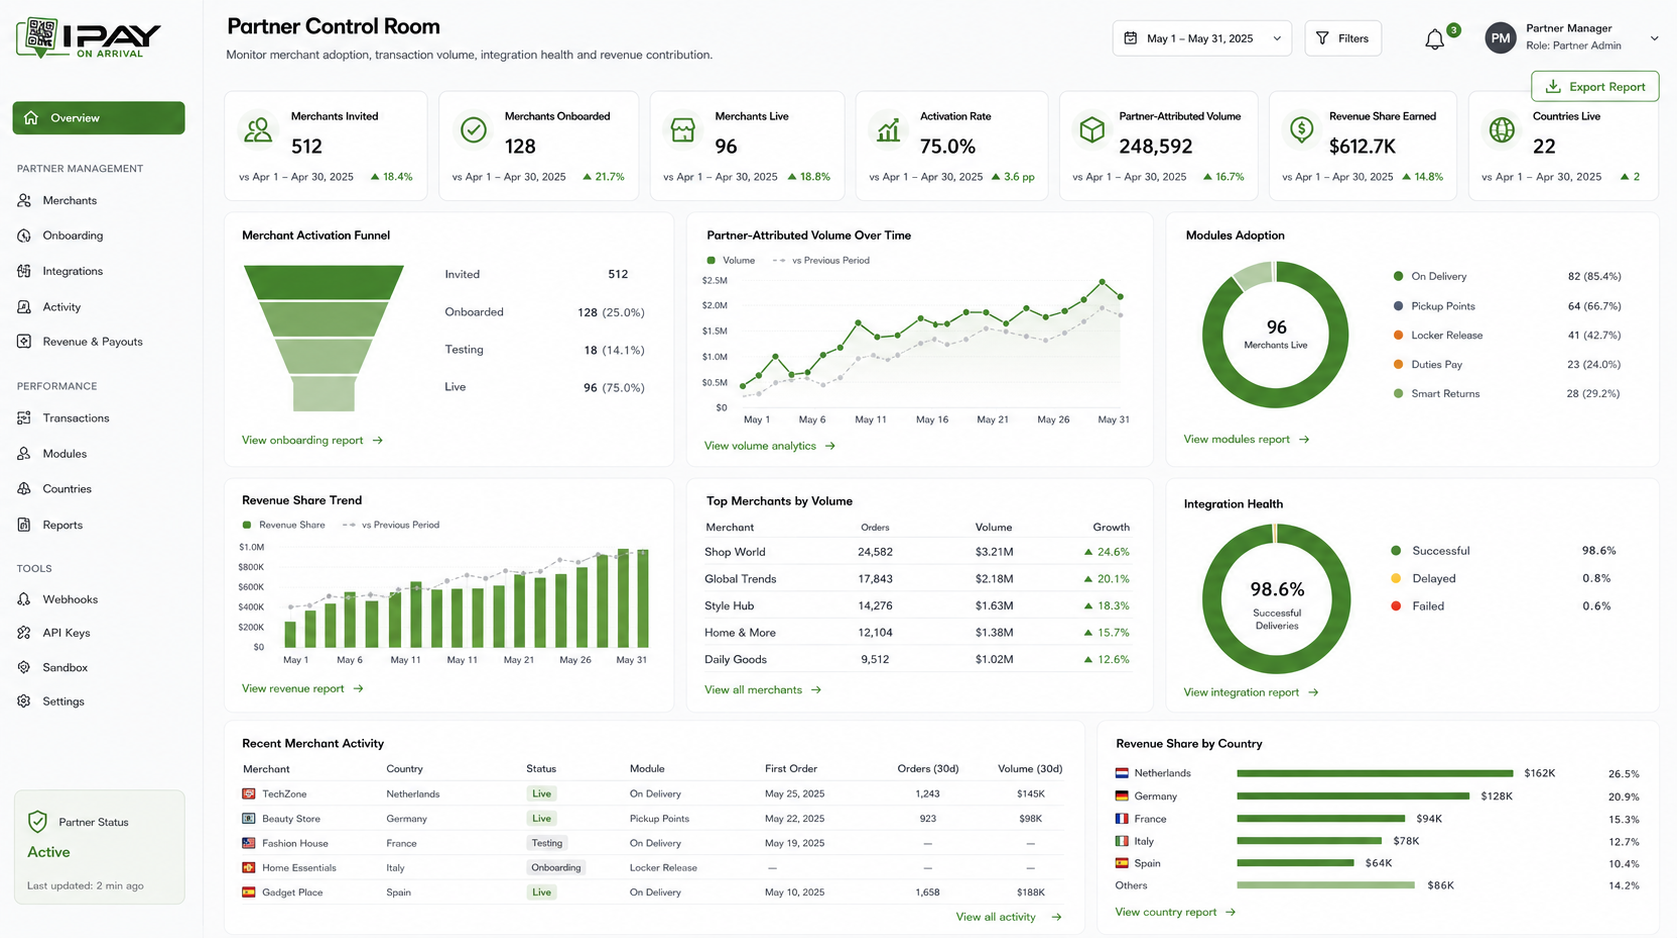
Task: Click the API Keys icon in Tools
Action: point(24,633)
